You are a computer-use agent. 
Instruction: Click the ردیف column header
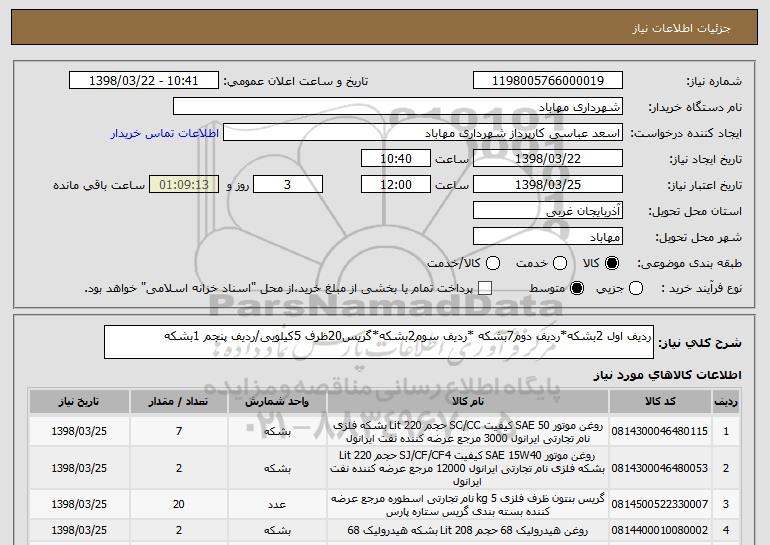tap(726, 402)
